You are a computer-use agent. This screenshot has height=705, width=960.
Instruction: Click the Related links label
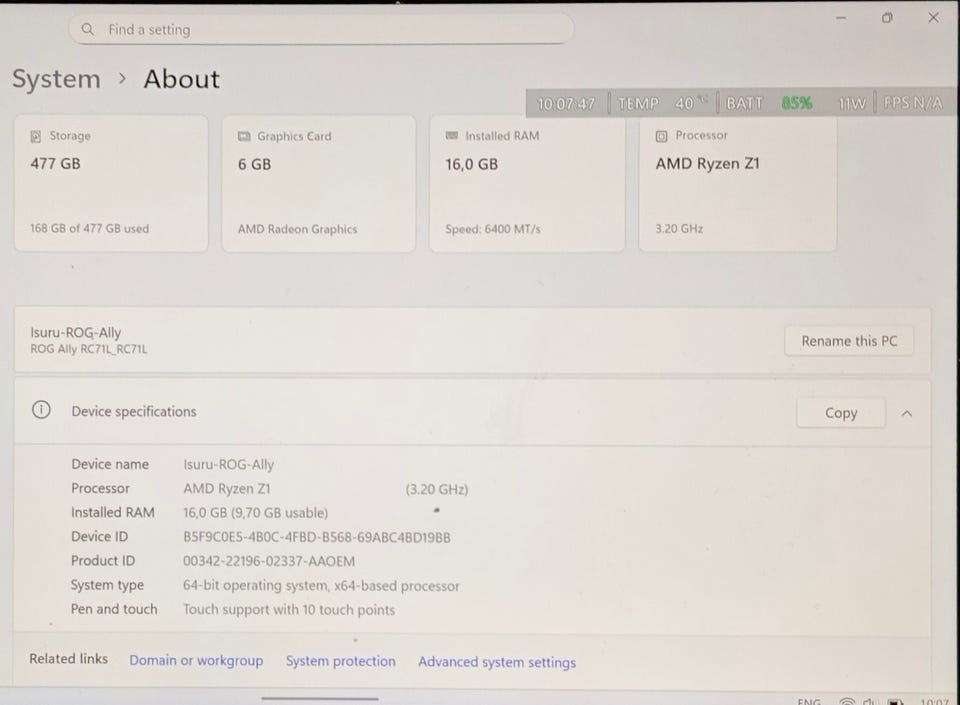click(x=69, y=658)
